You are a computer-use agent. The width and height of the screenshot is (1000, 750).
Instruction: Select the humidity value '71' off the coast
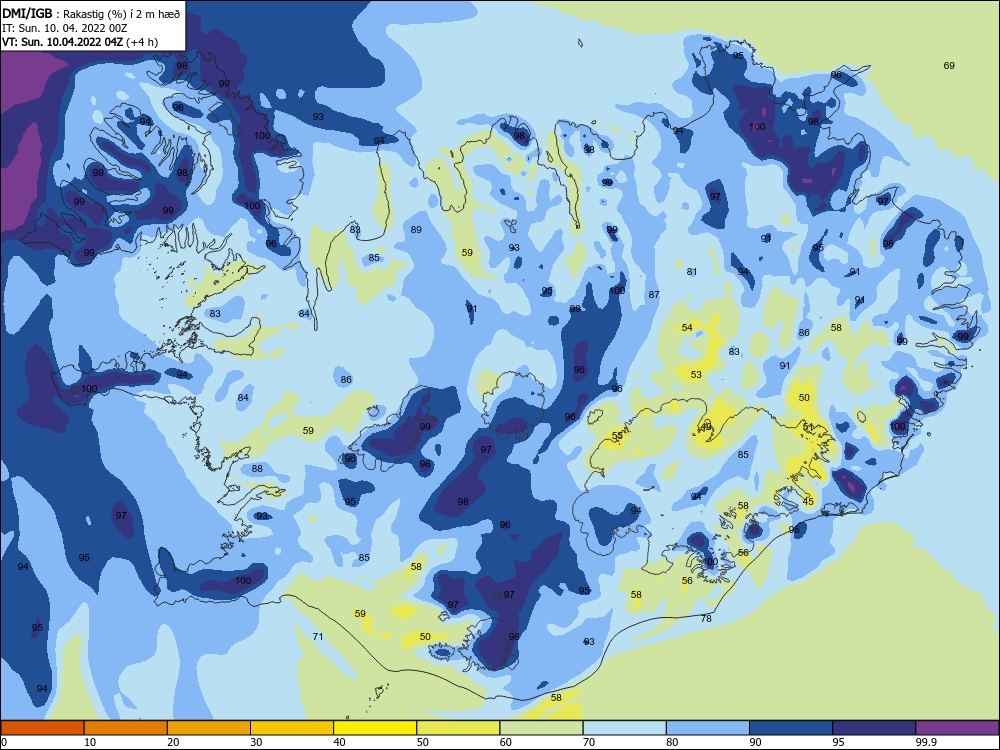318,636
